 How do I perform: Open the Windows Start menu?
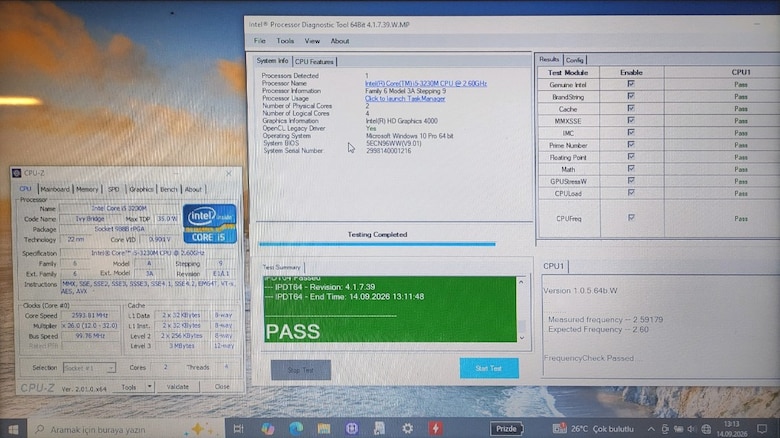pyautogui.click(x=13, y=429)
